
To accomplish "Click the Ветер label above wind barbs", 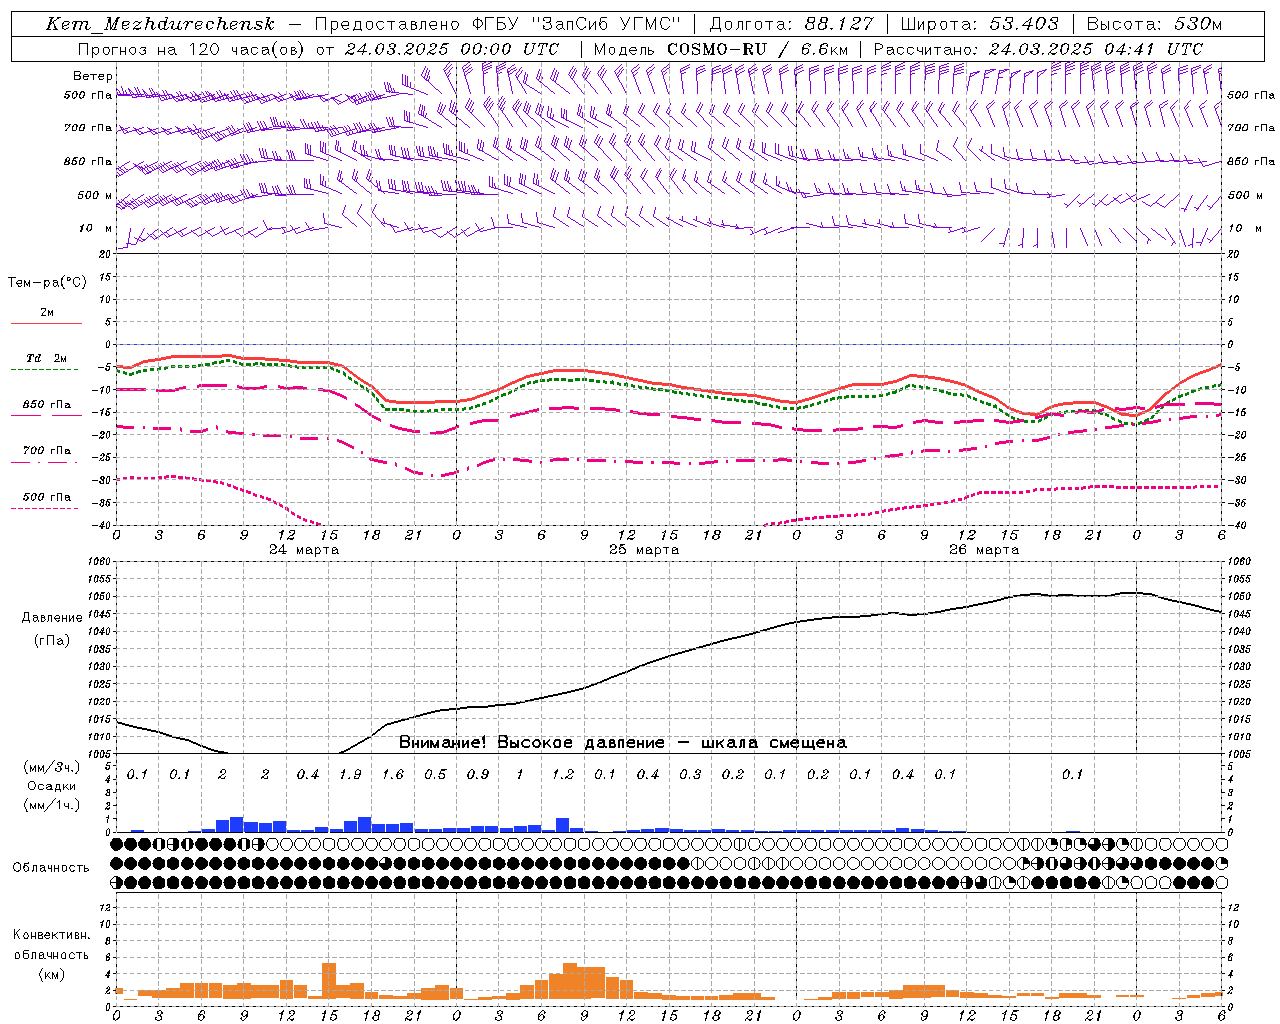I will 93,76.
